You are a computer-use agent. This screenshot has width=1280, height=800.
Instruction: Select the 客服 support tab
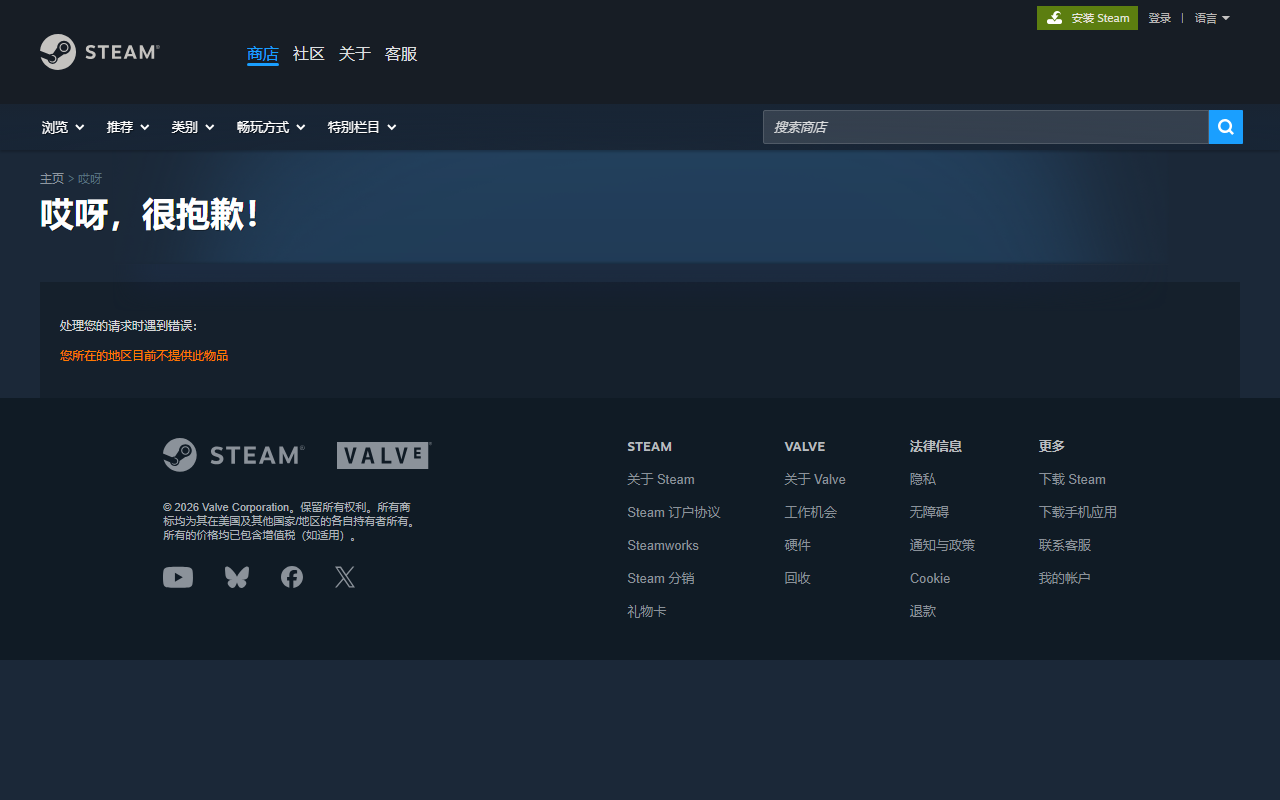(401, 54)
